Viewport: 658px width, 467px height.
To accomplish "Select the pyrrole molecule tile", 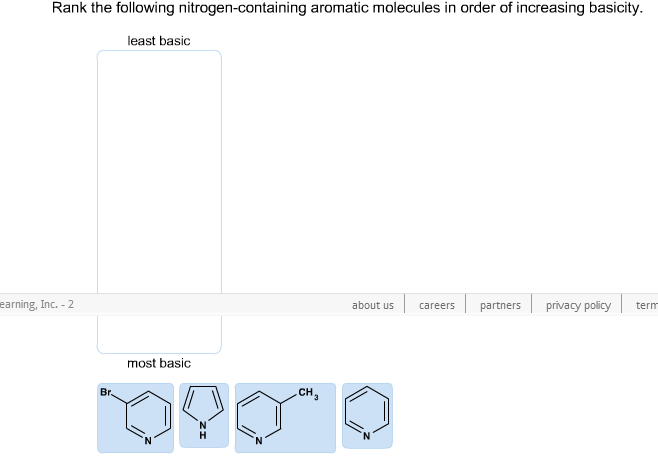I will (204, 415).
